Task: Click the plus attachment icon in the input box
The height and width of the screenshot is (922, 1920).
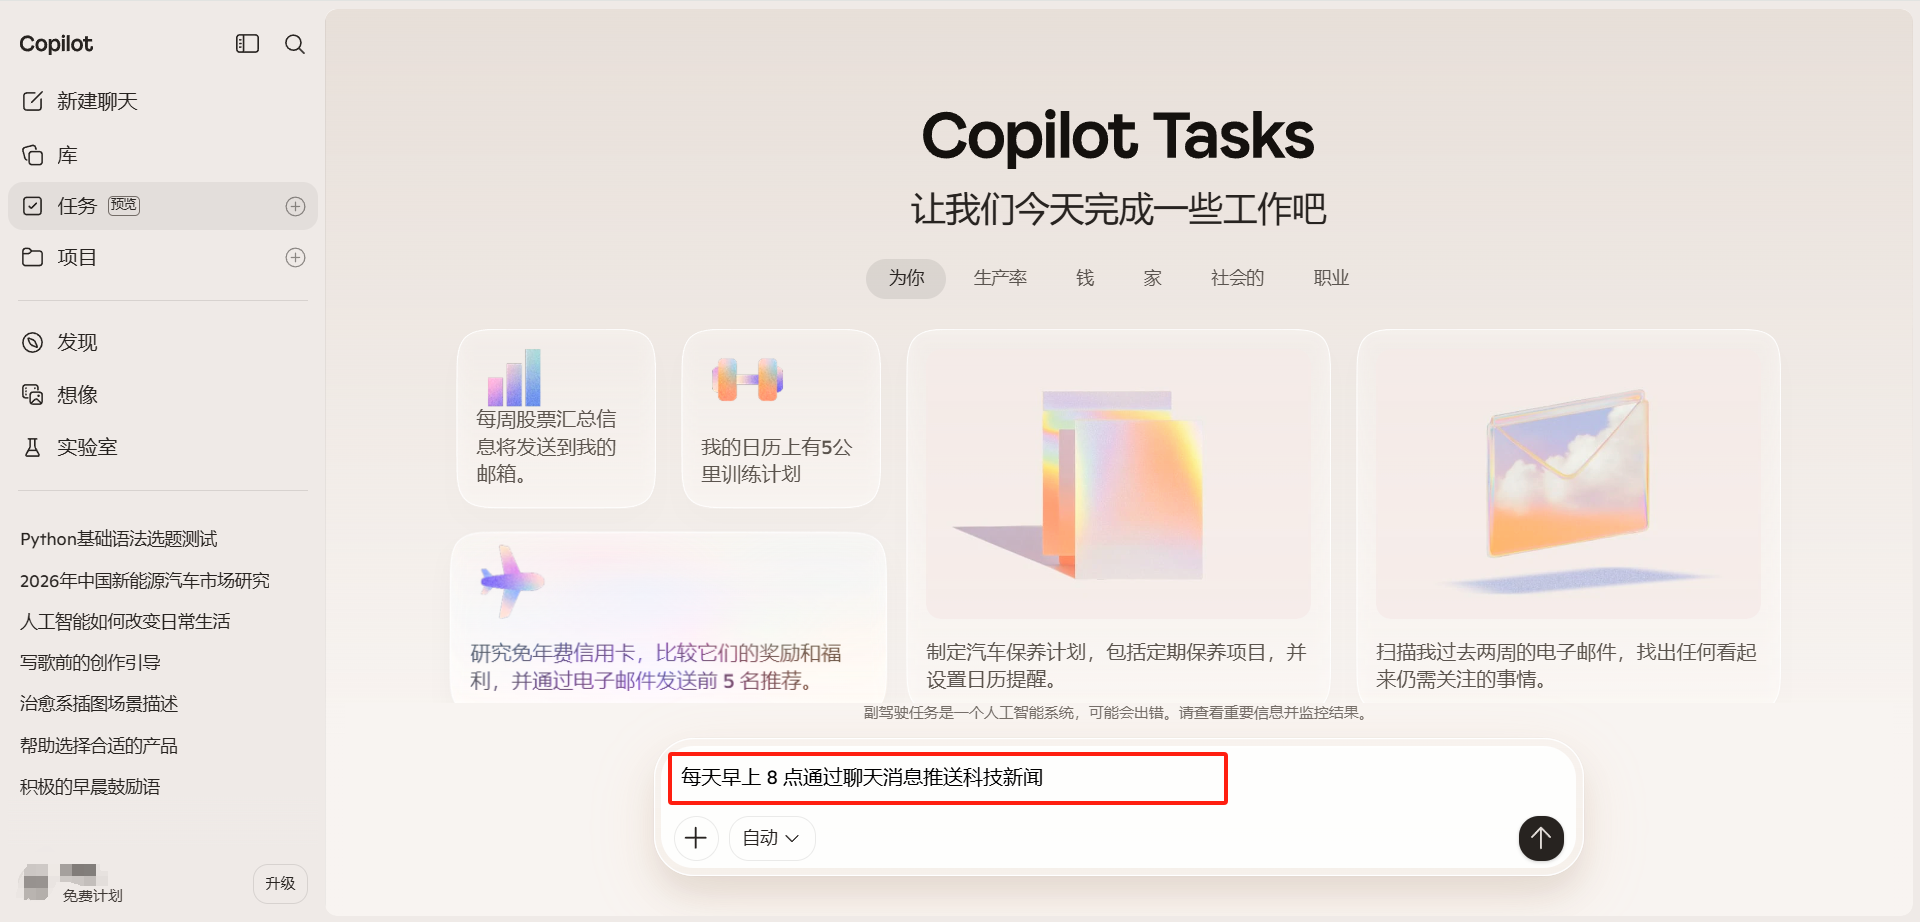Action: (x=696, y=838)
